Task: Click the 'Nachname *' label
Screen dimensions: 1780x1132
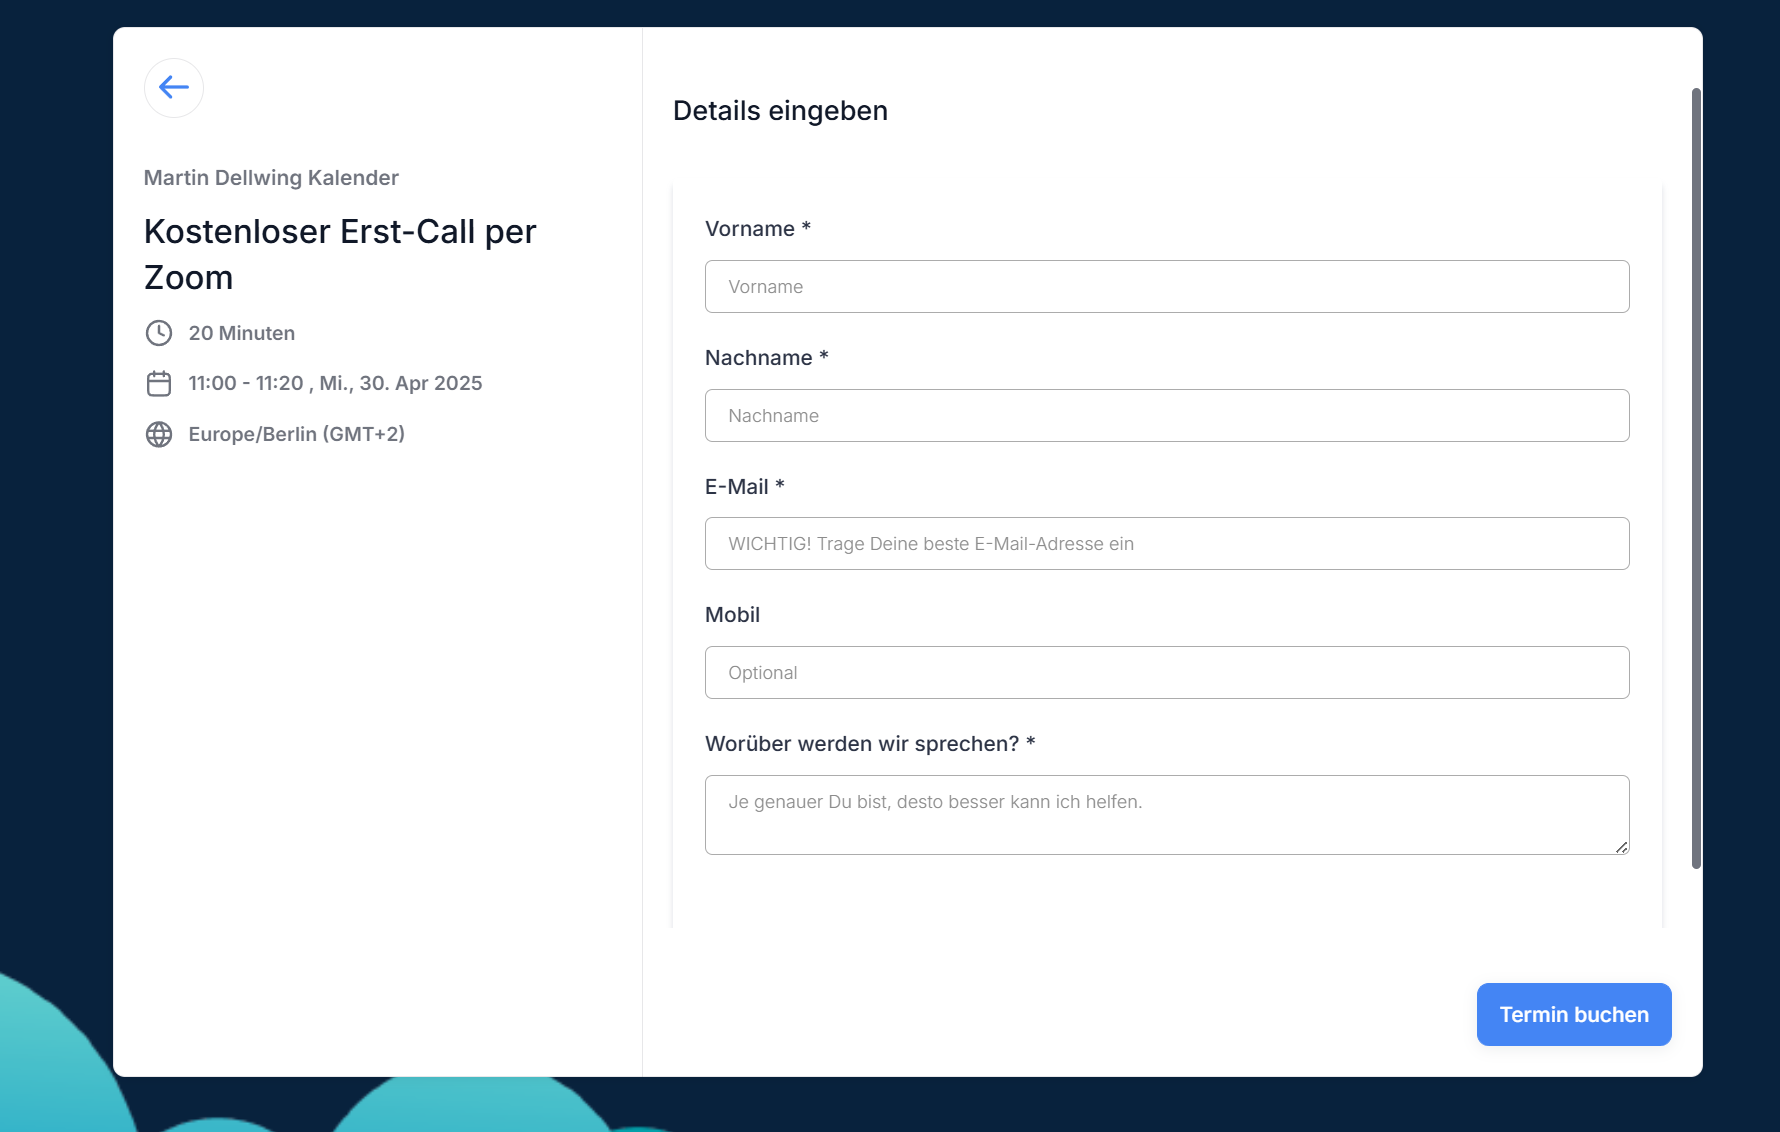Action: coord(767,358)
